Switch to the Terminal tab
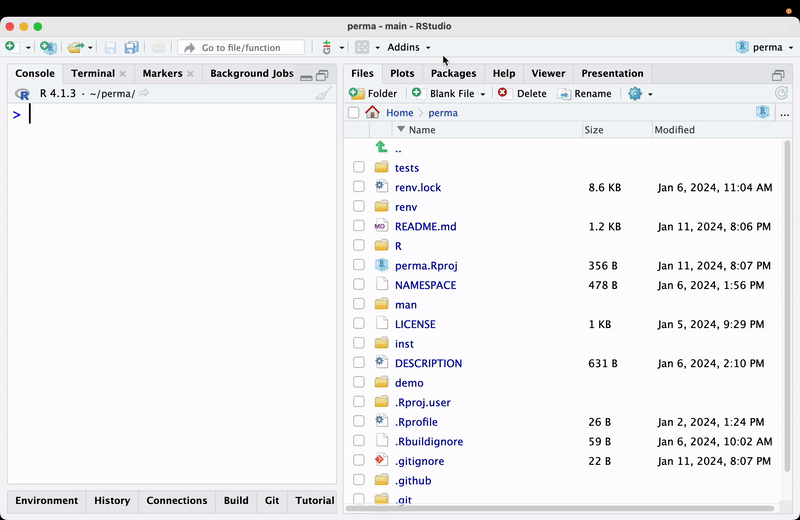This screenshot has height=520, width=800. [93, 73]
